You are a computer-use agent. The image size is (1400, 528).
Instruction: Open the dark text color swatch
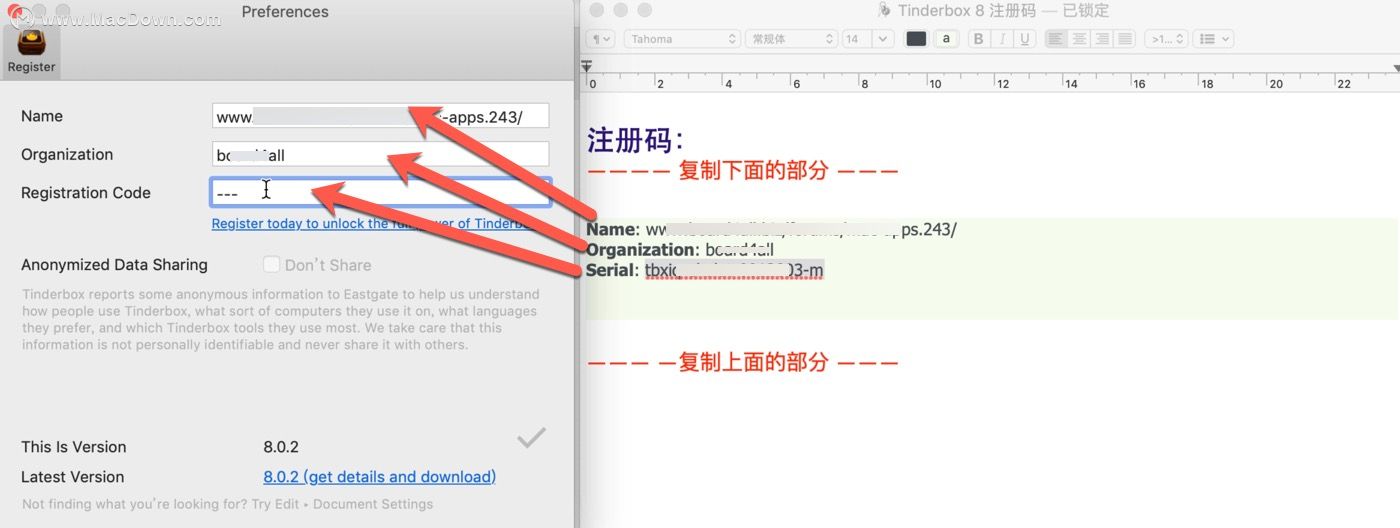pyautogui.click(x=916, y=39)
